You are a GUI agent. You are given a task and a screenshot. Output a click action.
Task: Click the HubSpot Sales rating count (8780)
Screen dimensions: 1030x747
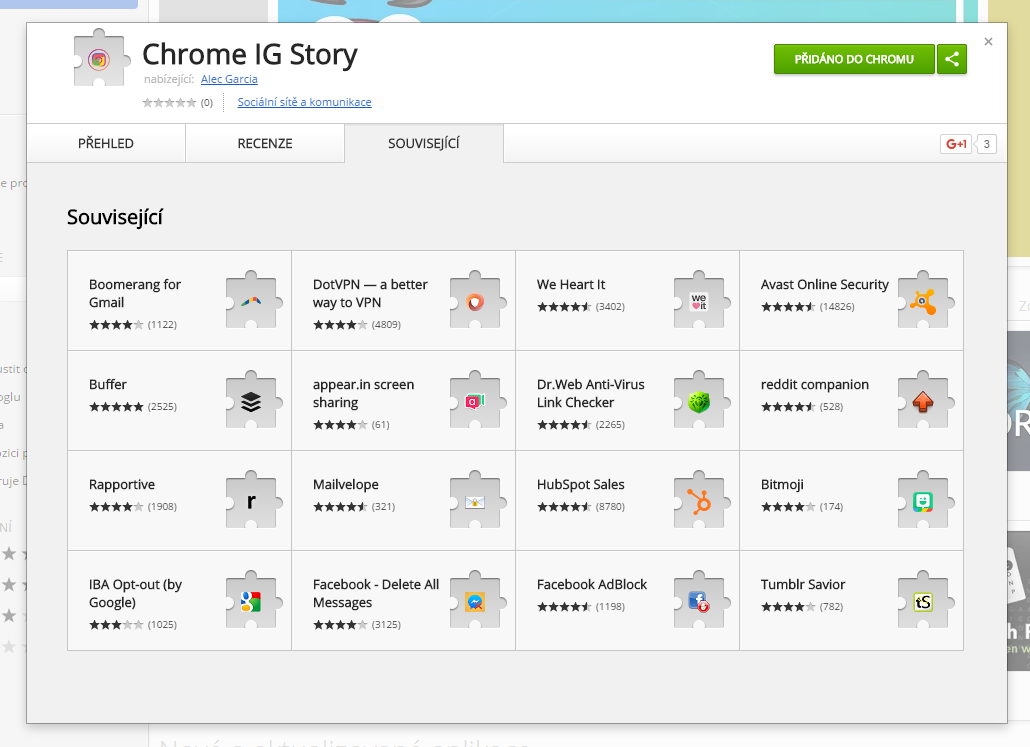610,507
